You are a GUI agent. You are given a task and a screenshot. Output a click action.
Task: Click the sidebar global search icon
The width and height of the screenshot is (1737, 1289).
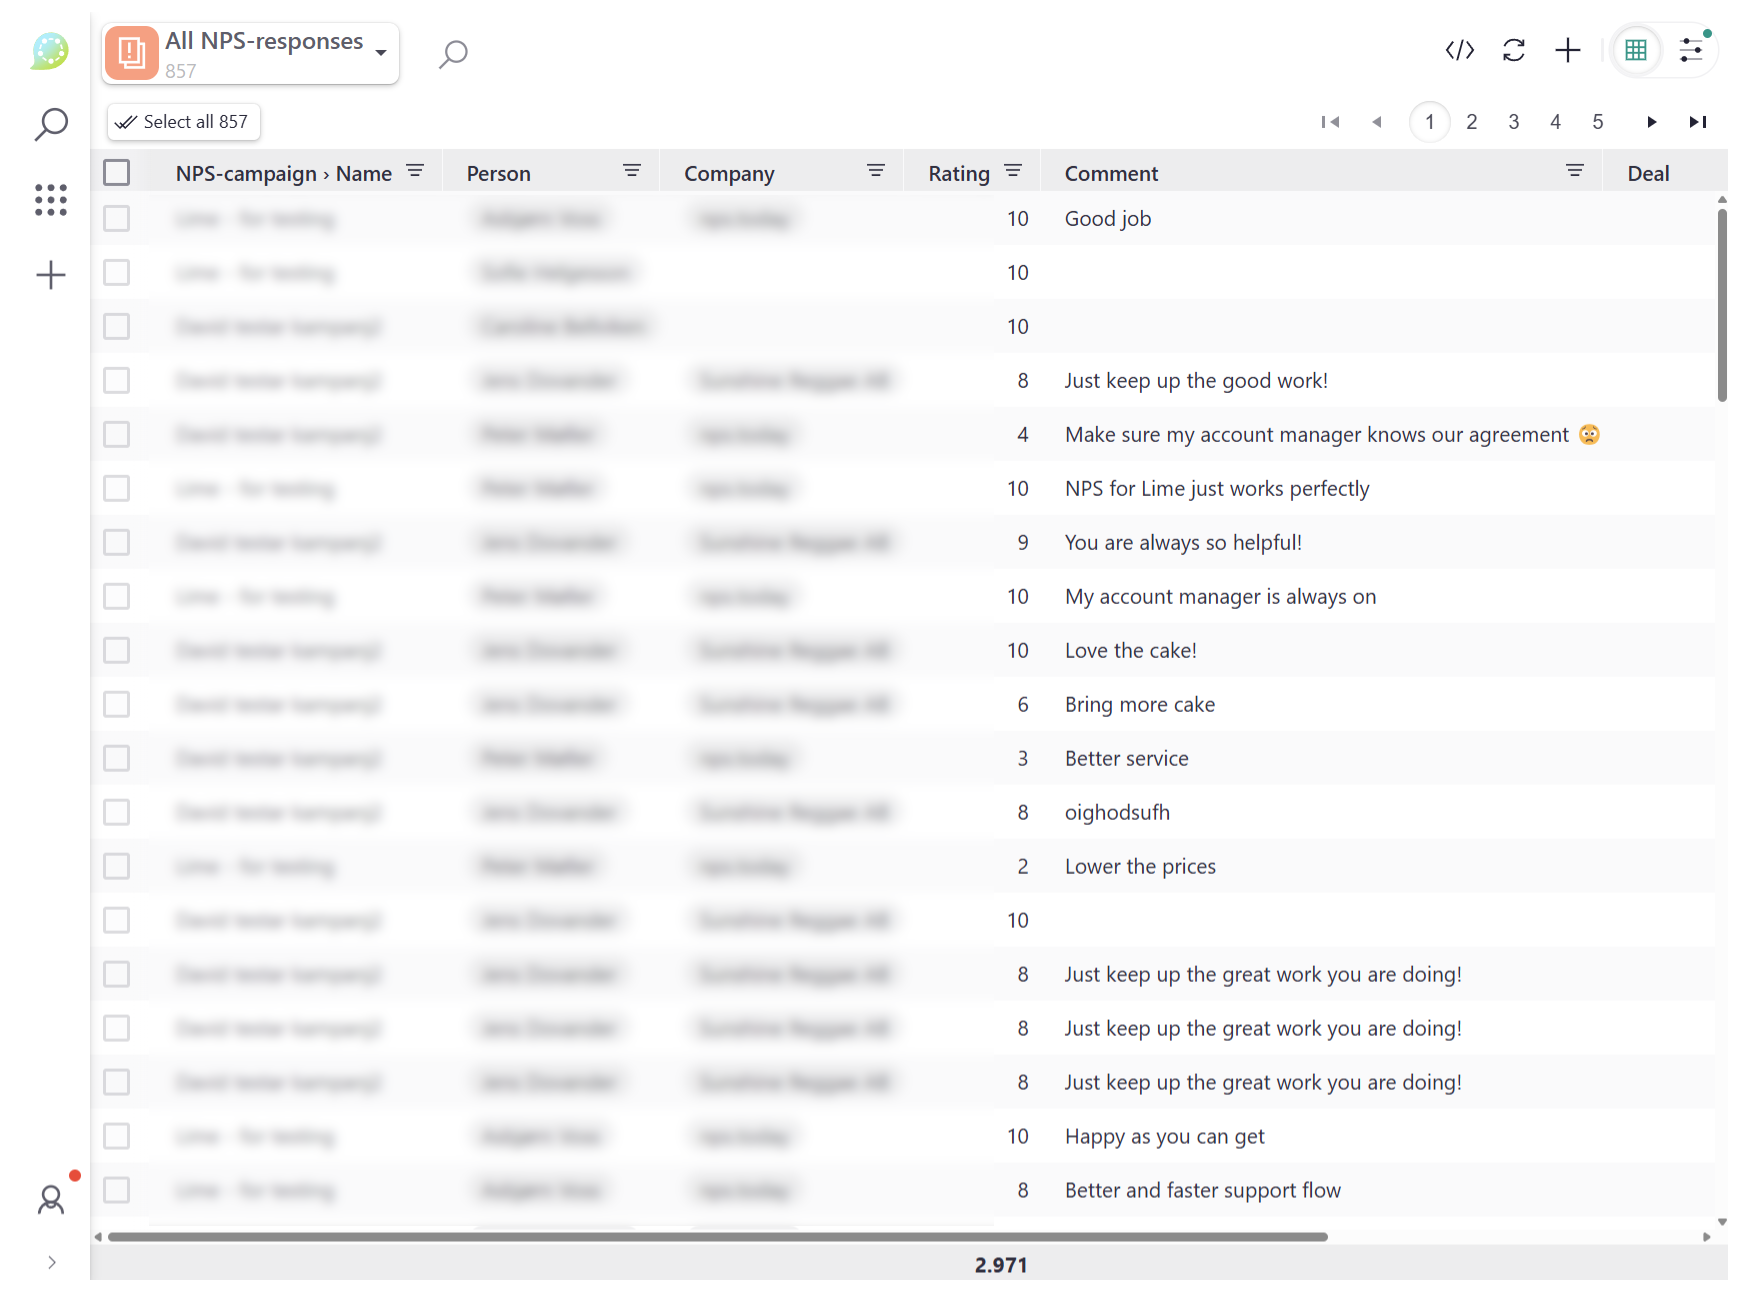(51, 125)
